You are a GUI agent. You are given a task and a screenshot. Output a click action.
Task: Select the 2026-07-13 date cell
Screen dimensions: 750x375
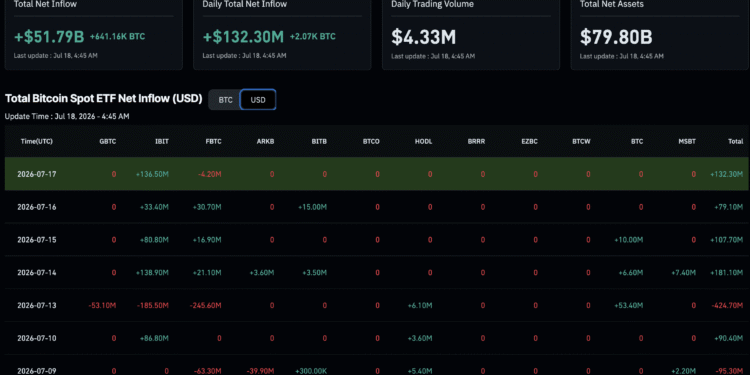click(x=37, y=305)
